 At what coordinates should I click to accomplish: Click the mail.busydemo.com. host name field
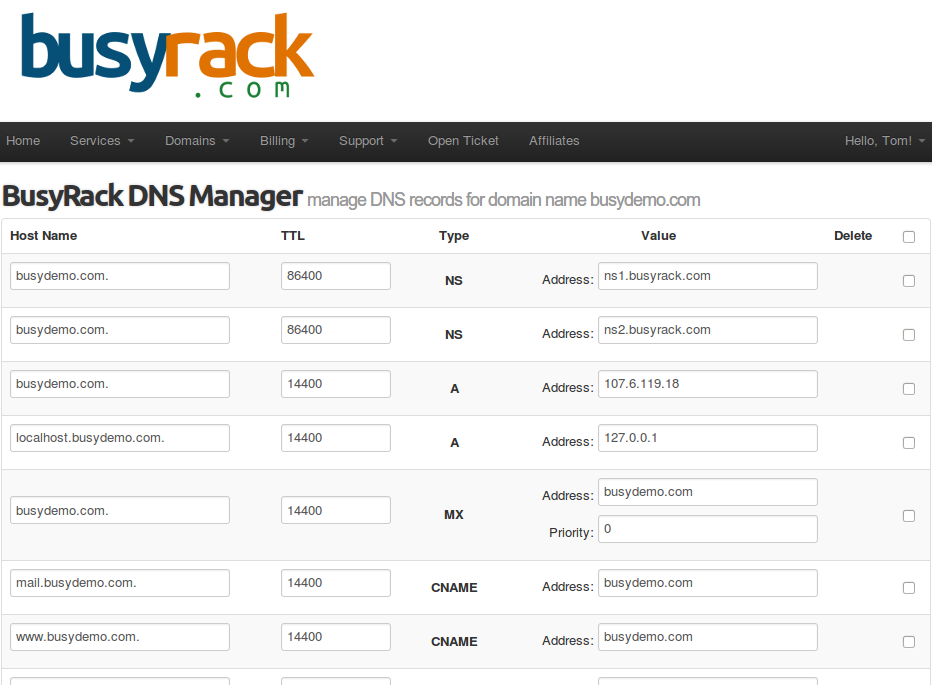pos(120,583)
